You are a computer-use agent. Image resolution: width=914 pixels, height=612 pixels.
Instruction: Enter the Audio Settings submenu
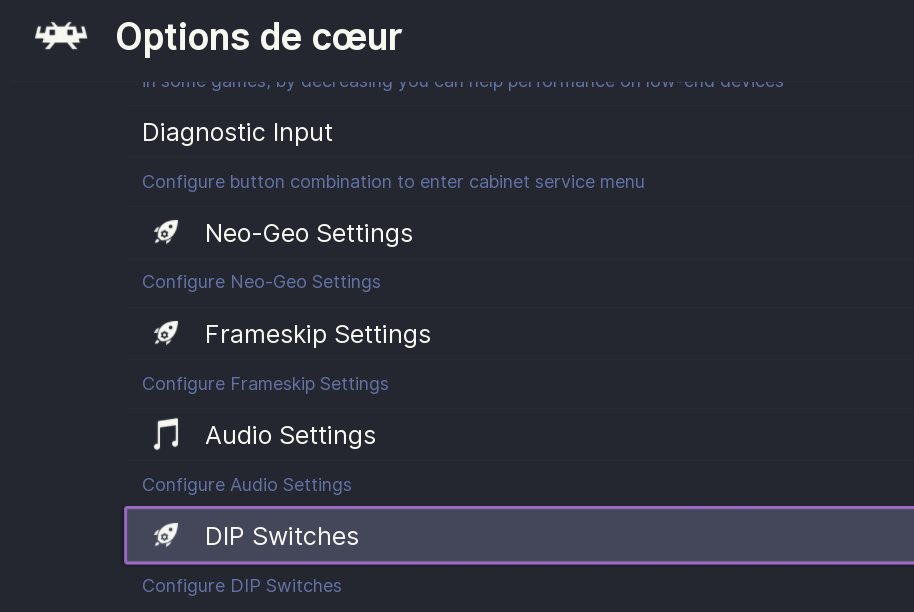click(290, 435)
